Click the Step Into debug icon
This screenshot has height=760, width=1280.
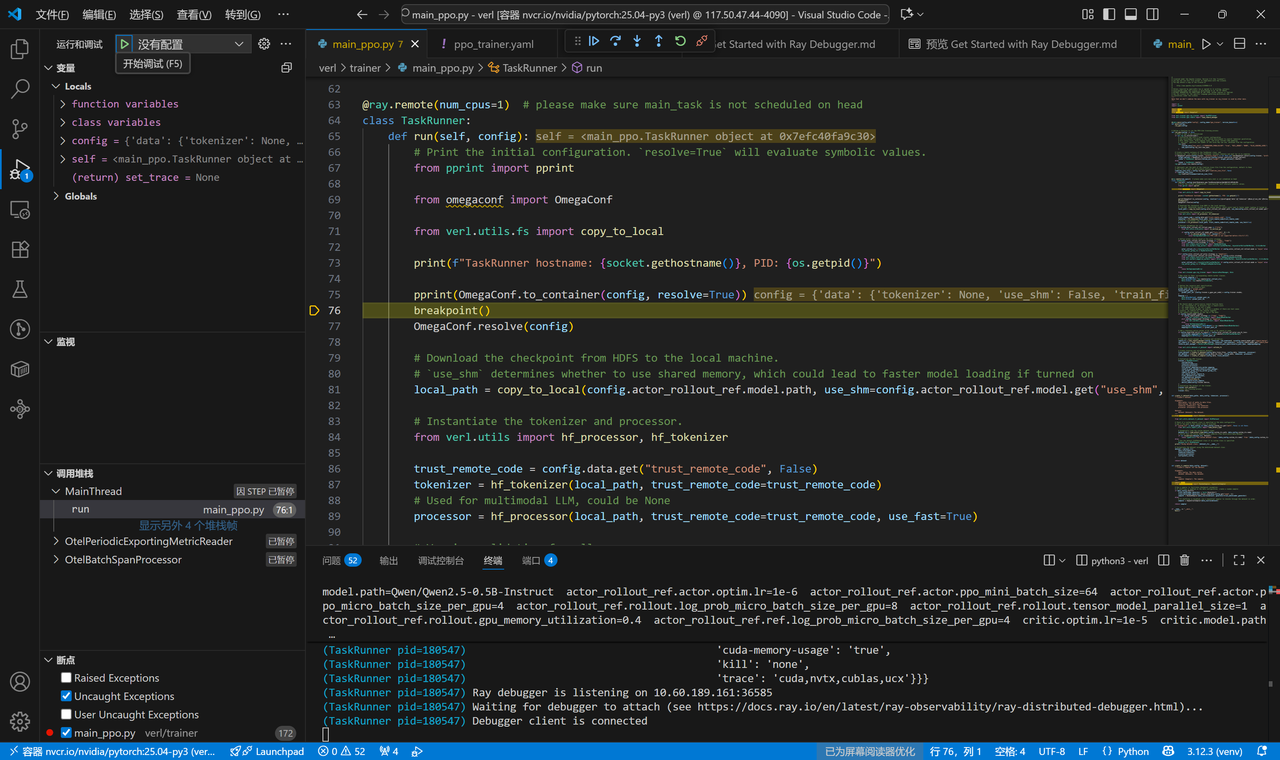(637, 42)
